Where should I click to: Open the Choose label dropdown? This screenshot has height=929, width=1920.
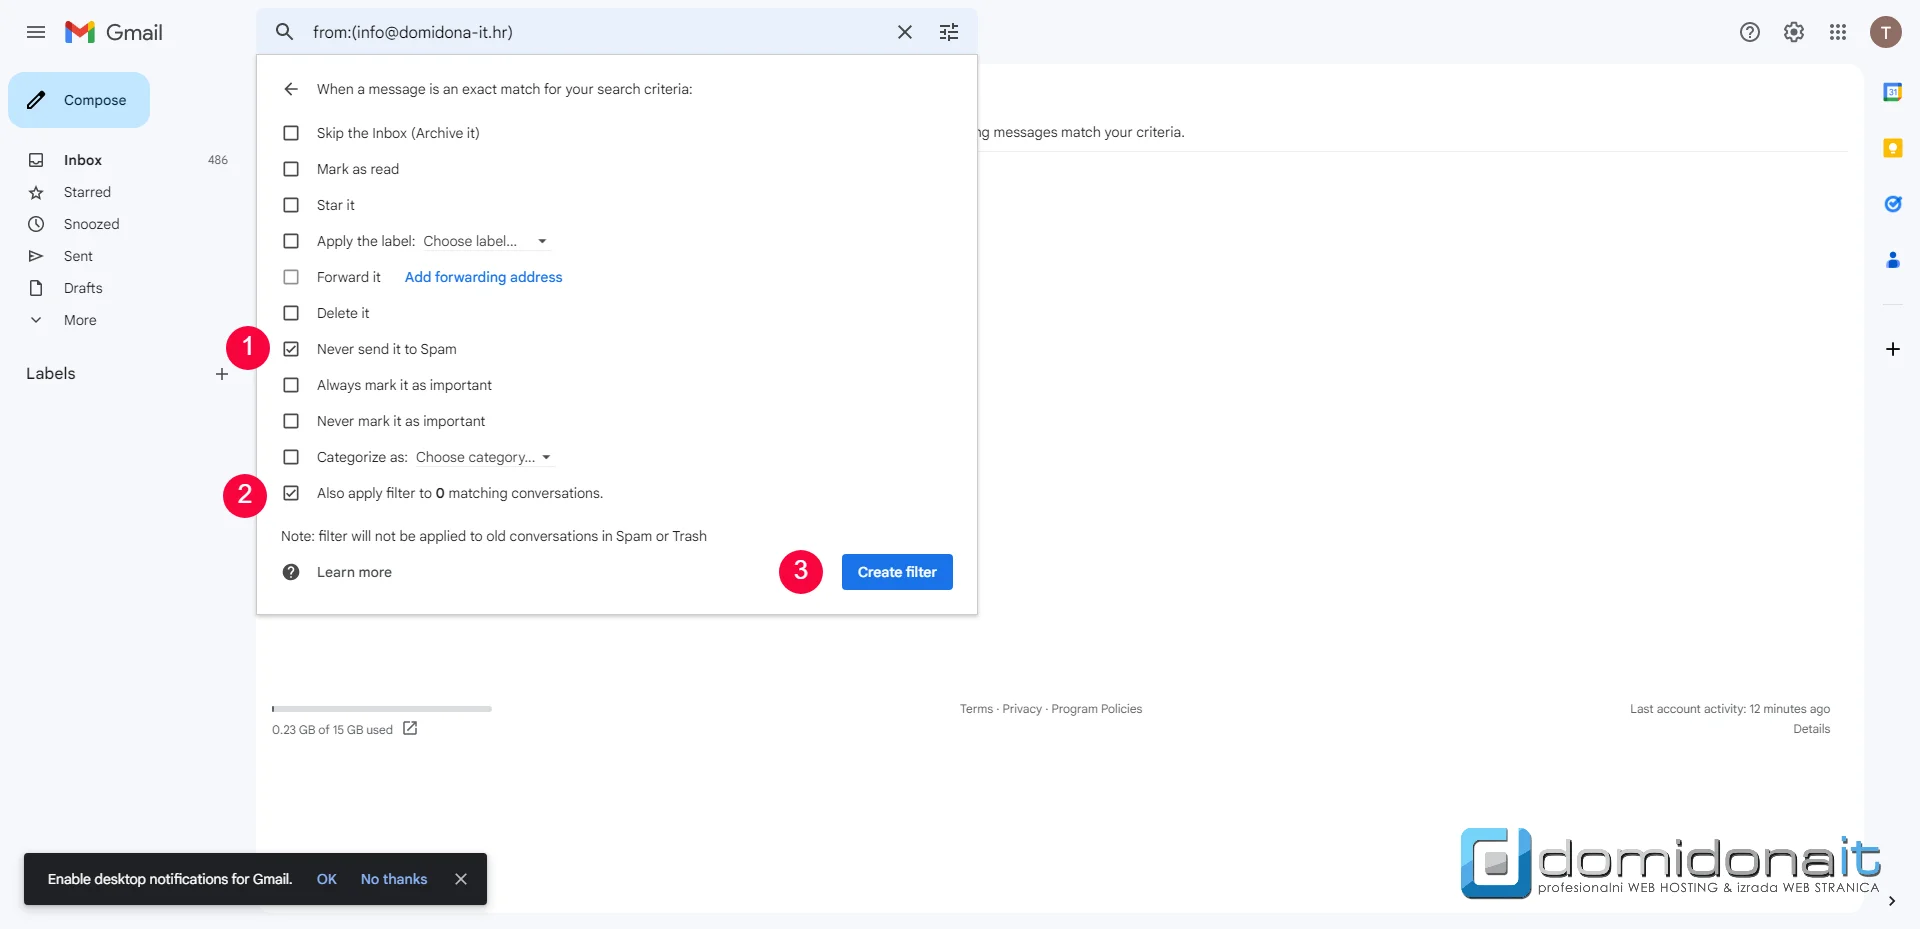tap(485, 241)
